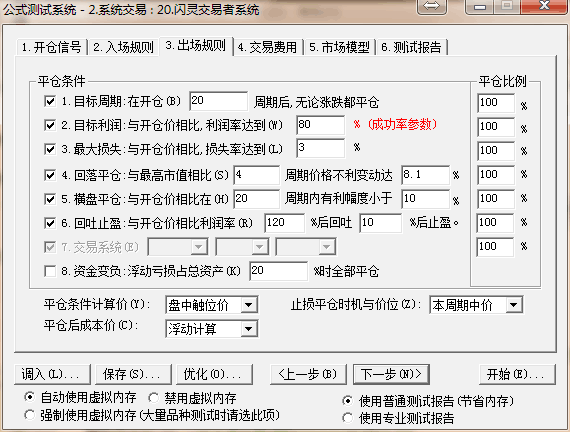Switch to the 1.开仓信号 tab

point(52,47)
